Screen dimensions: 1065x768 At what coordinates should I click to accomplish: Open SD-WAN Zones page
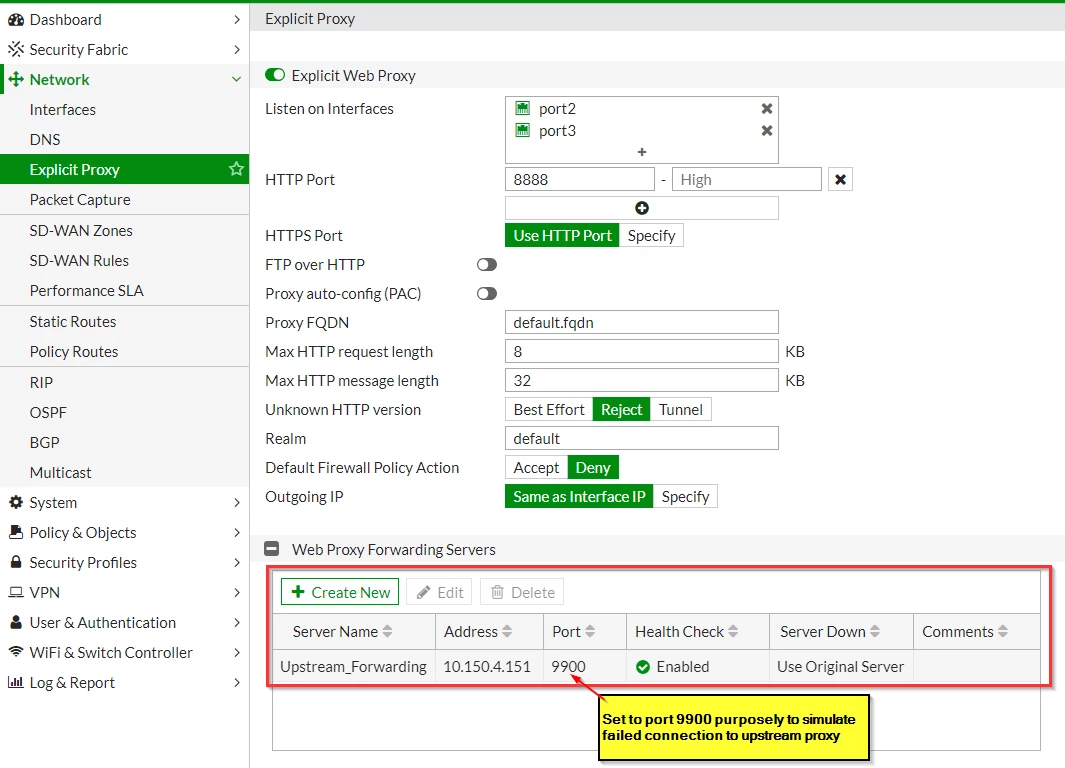[x=125, y=230]
